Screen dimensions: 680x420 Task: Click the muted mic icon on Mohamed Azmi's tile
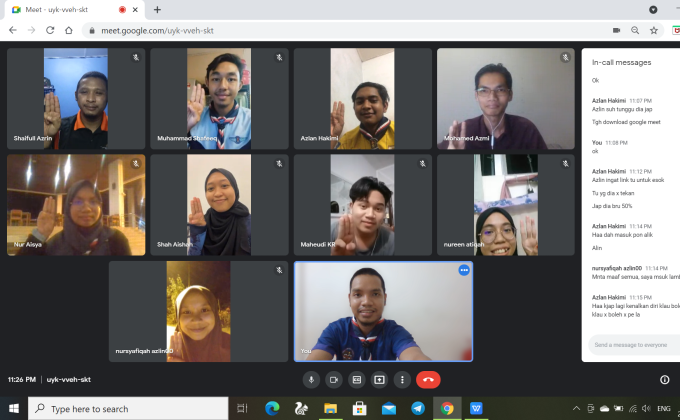566,57
